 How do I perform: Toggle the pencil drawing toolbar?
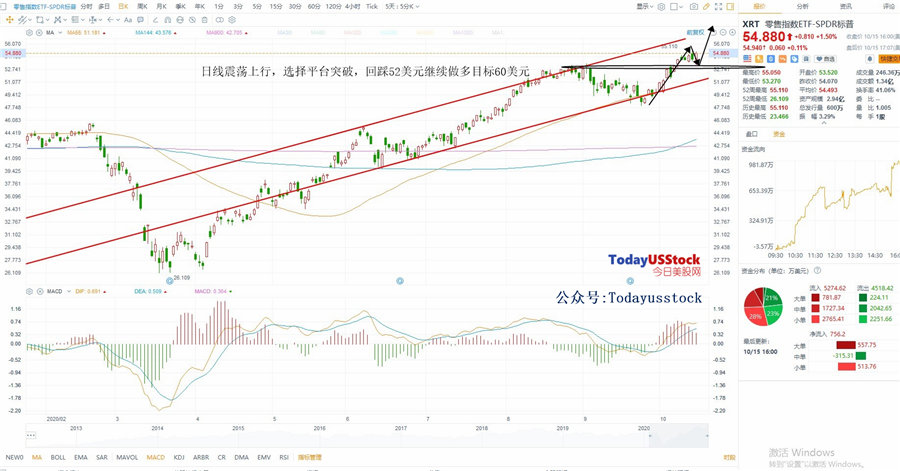tap(706, 7)
